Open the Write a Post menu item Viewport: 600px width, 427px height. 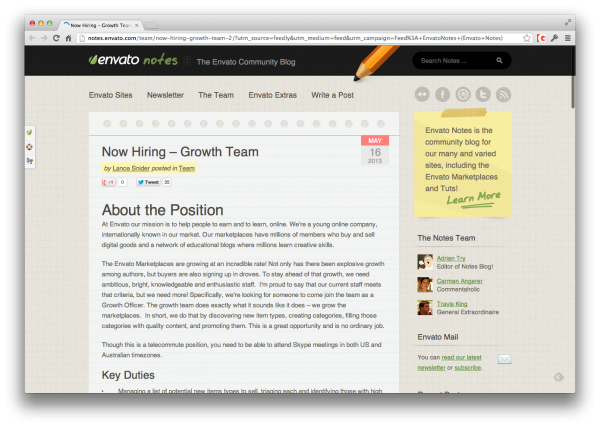point(333,95)
